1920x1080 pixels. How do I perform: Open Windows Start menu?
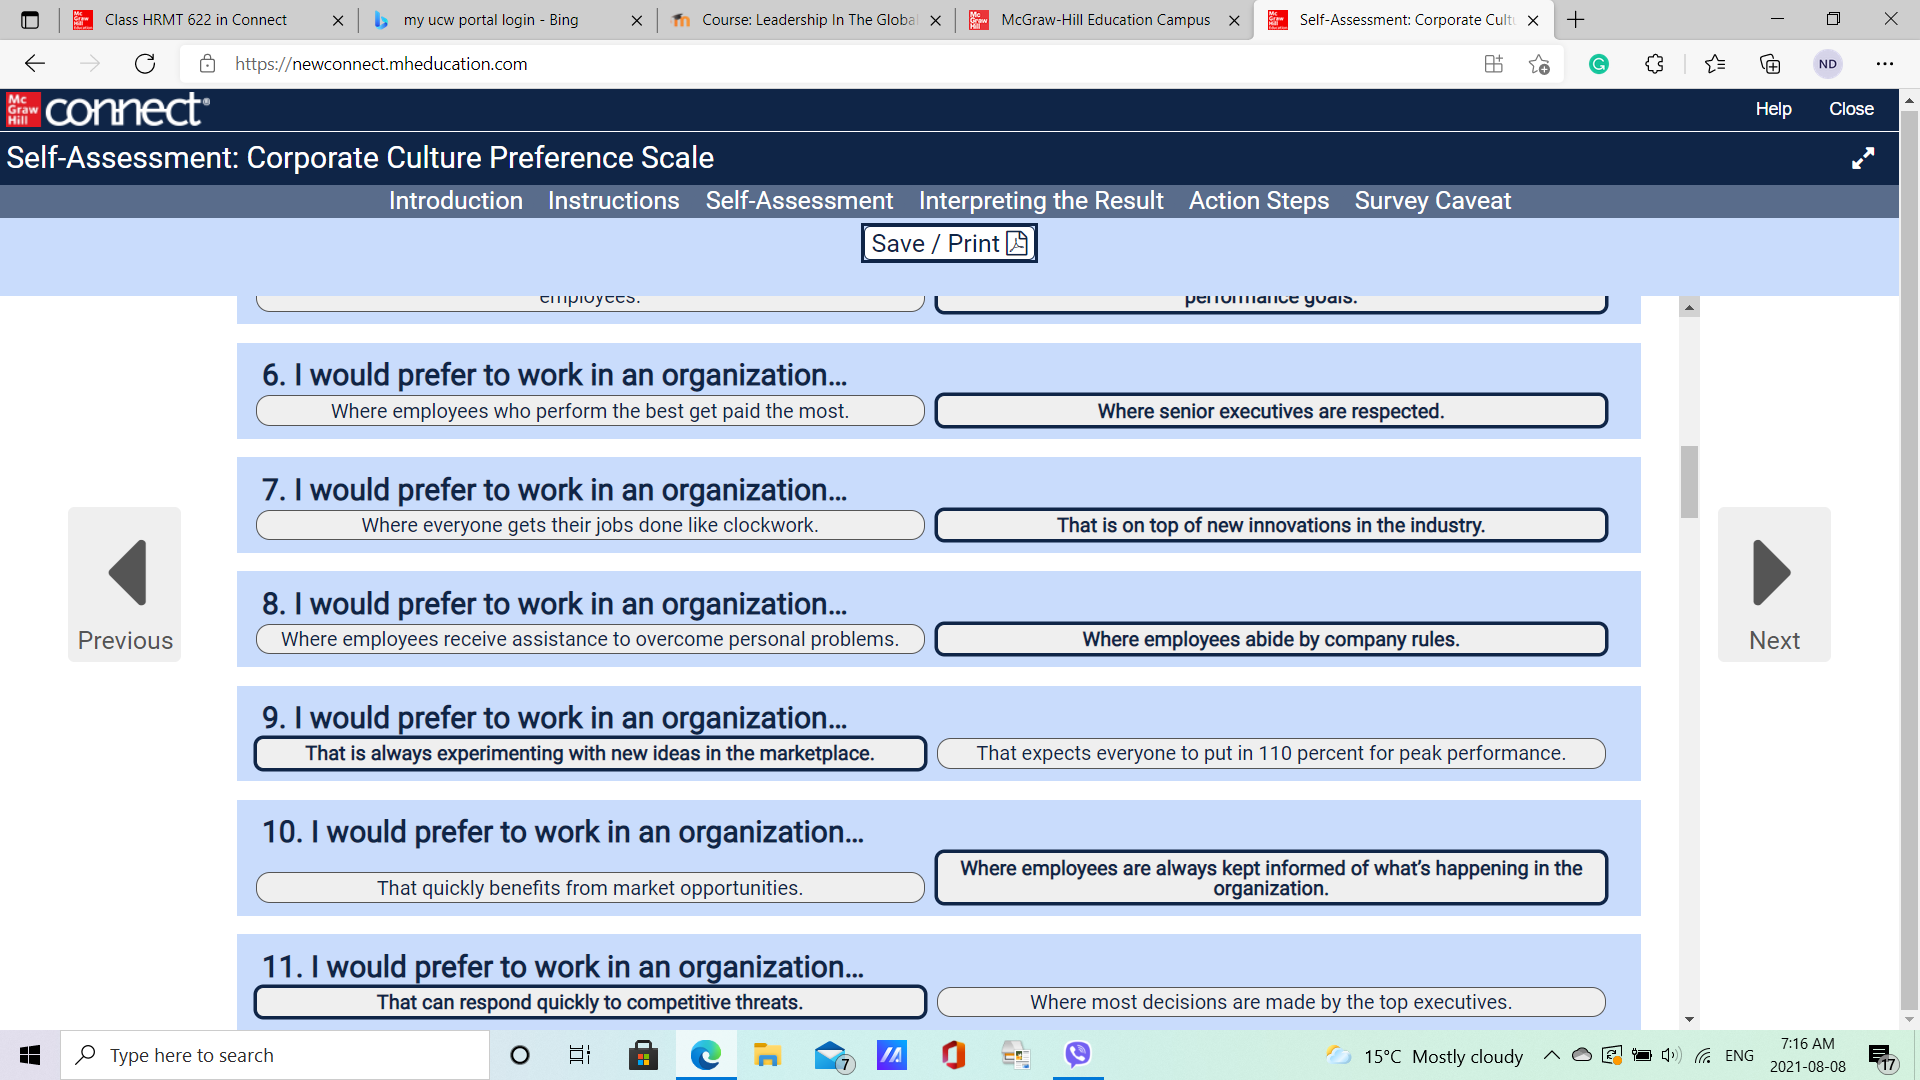[x=30, y=1055]
